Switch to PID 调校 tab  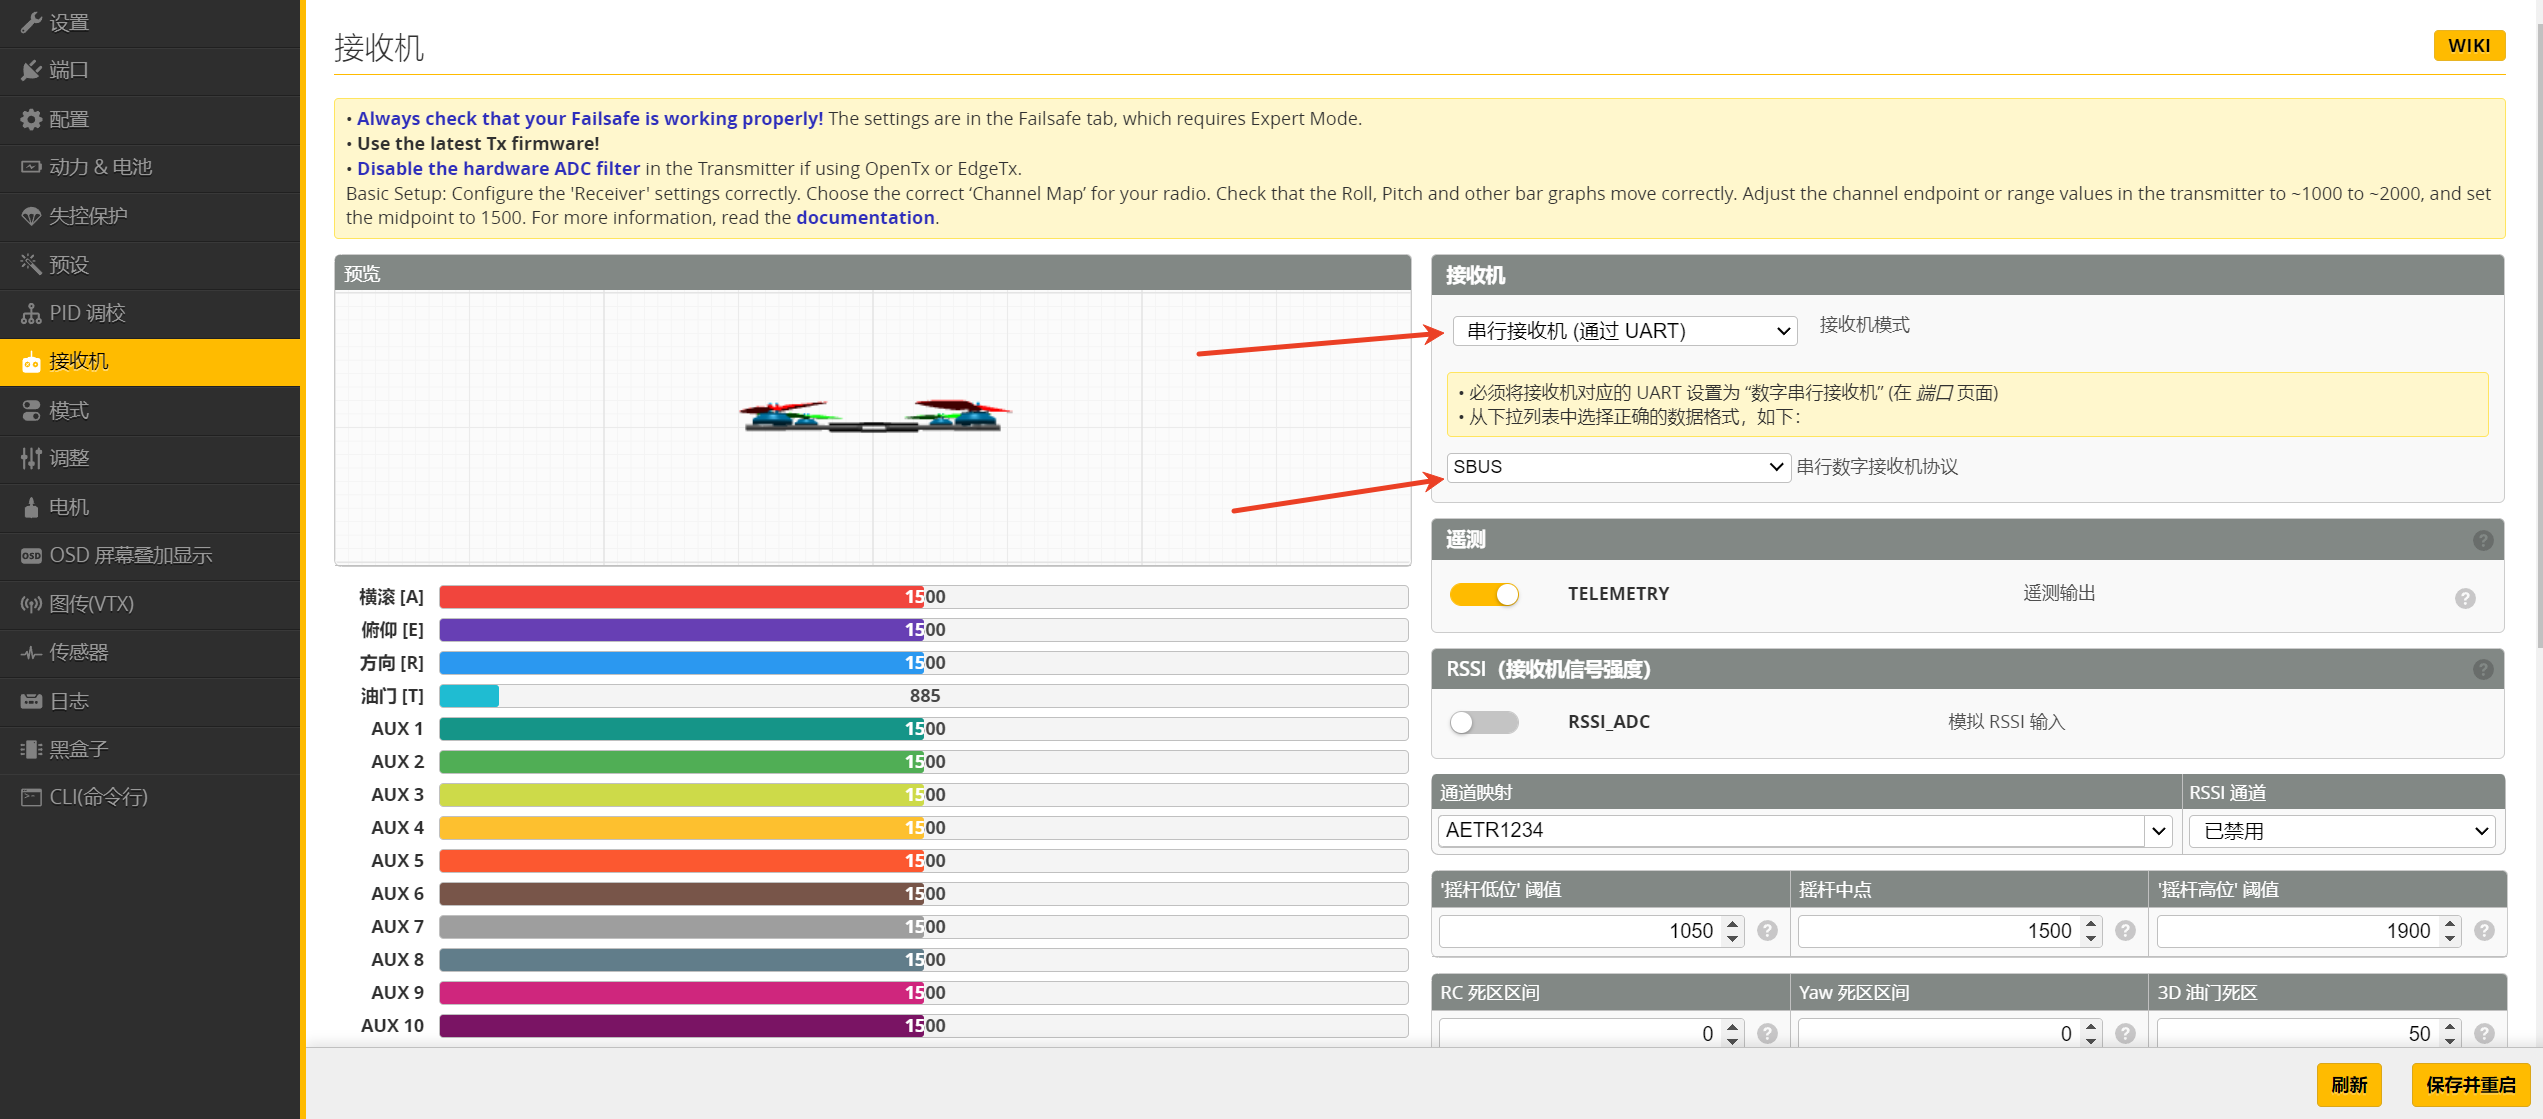pyautogui.click(x=88, y=313)
